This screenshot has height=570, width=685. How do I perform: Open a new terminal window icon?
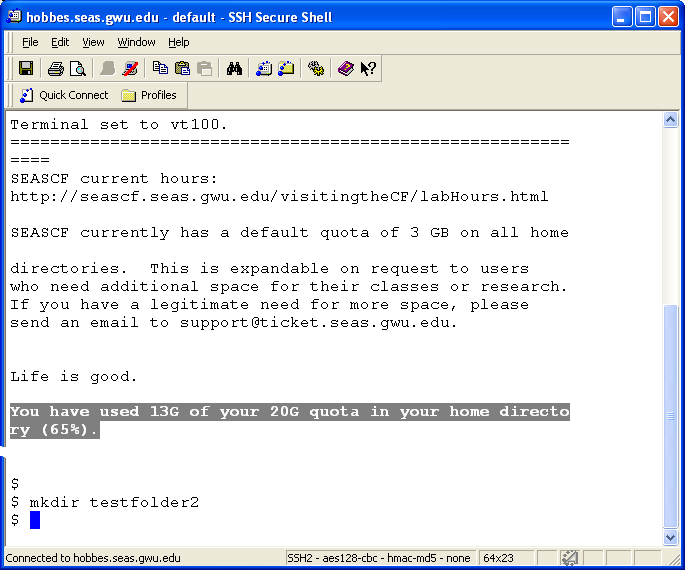tap(265, 69)
